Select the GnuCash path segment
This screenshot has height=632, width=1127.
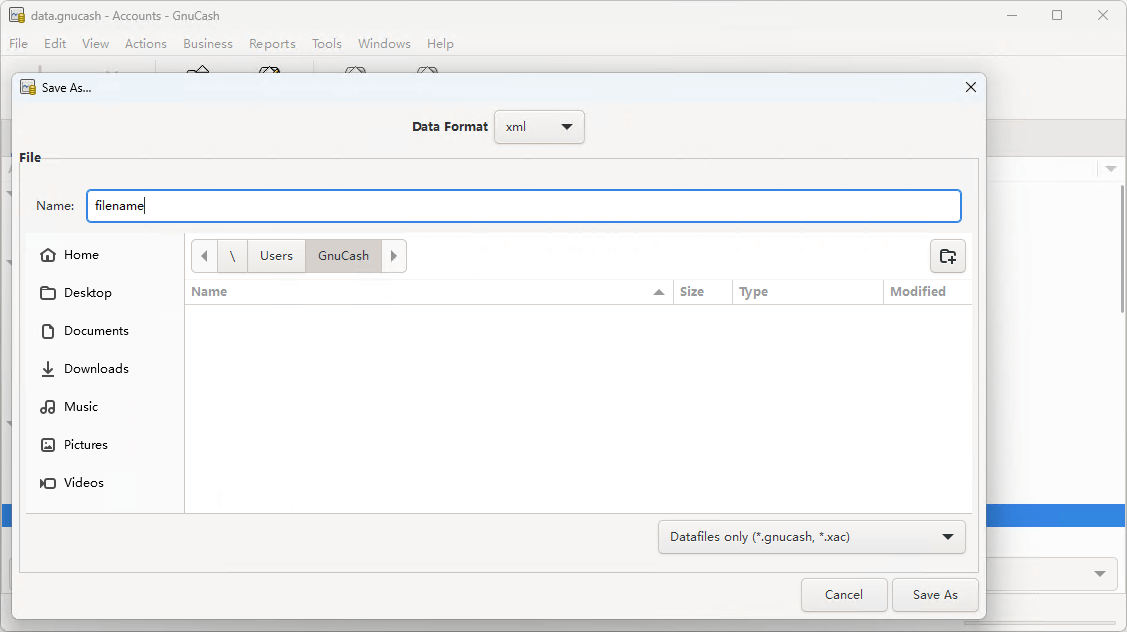343,256
